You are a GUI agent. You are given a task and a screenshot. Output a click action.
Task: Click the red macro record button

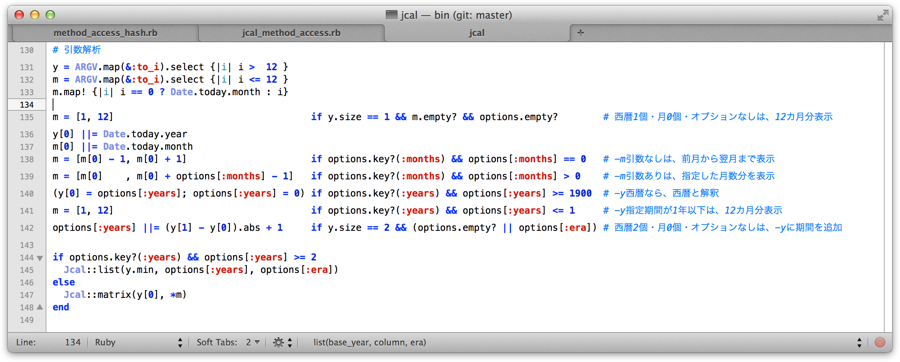point(880,343)
